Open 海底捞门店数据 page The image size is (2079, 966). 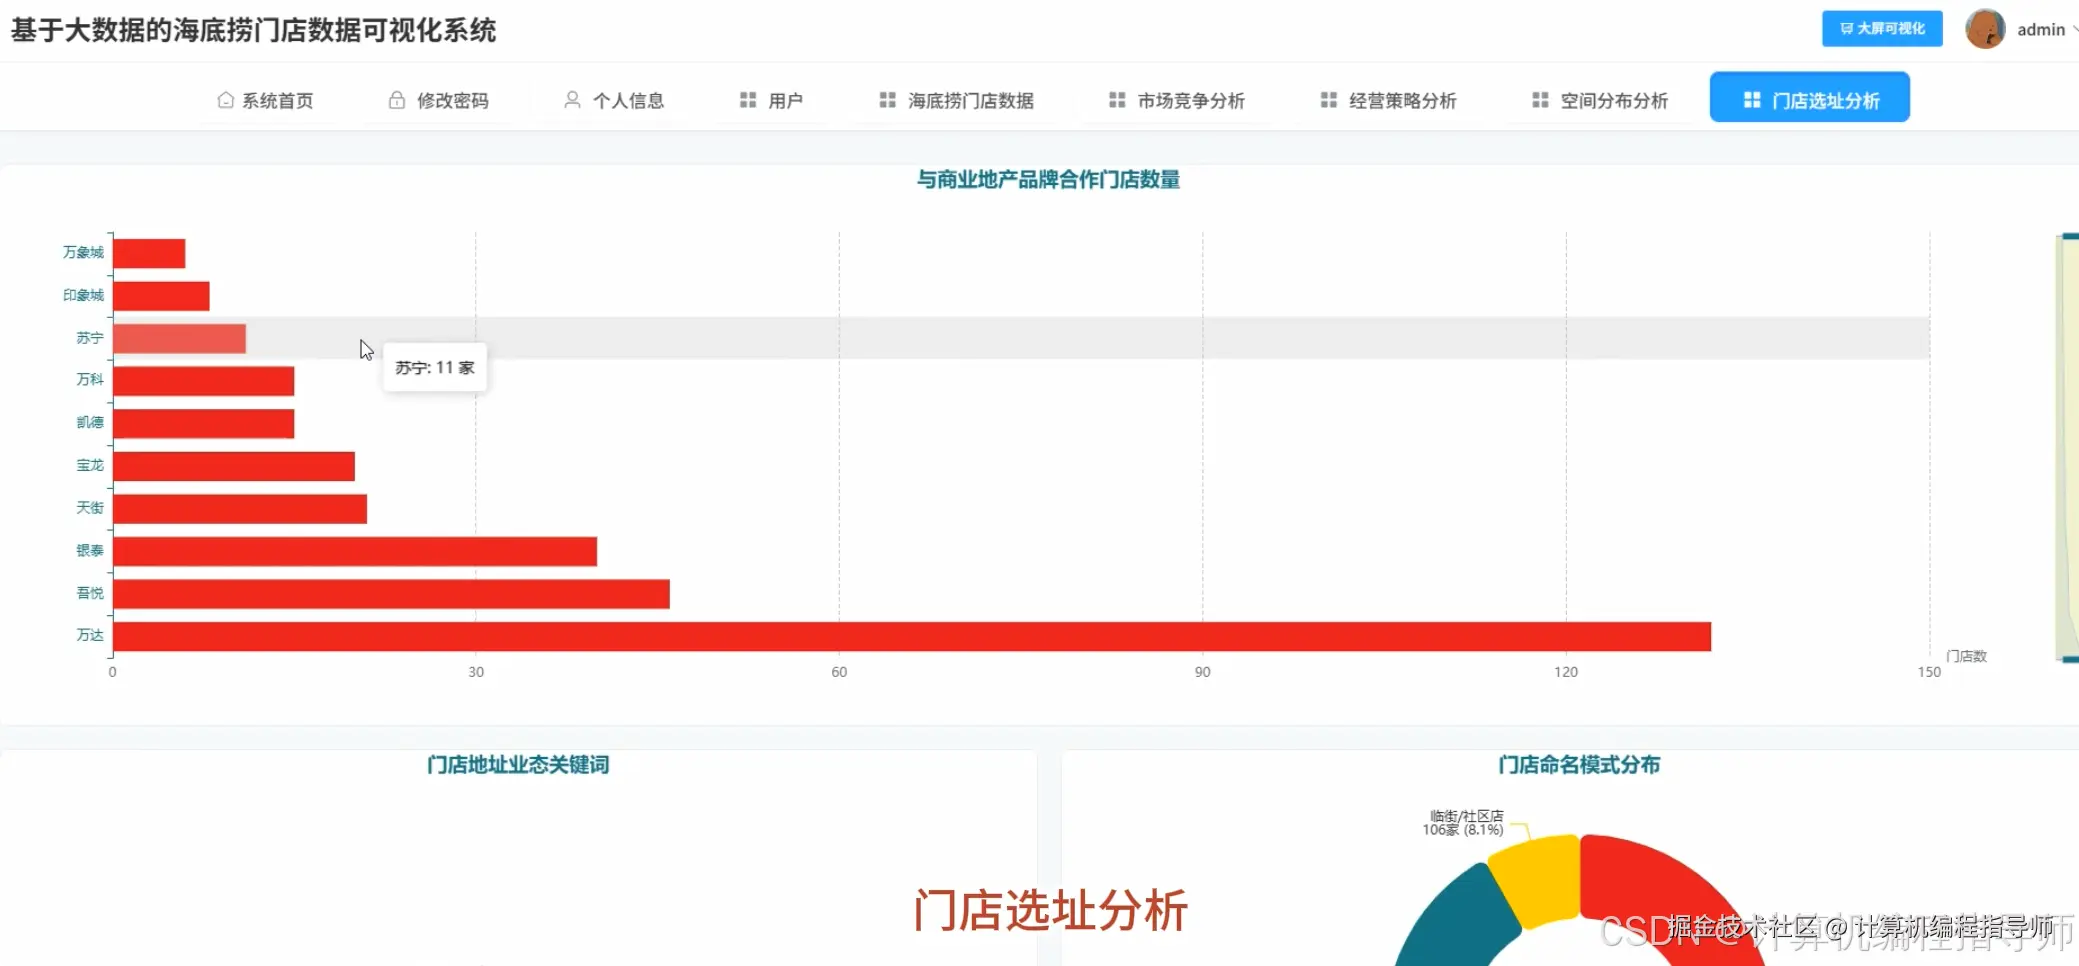(x=957, y=100)
